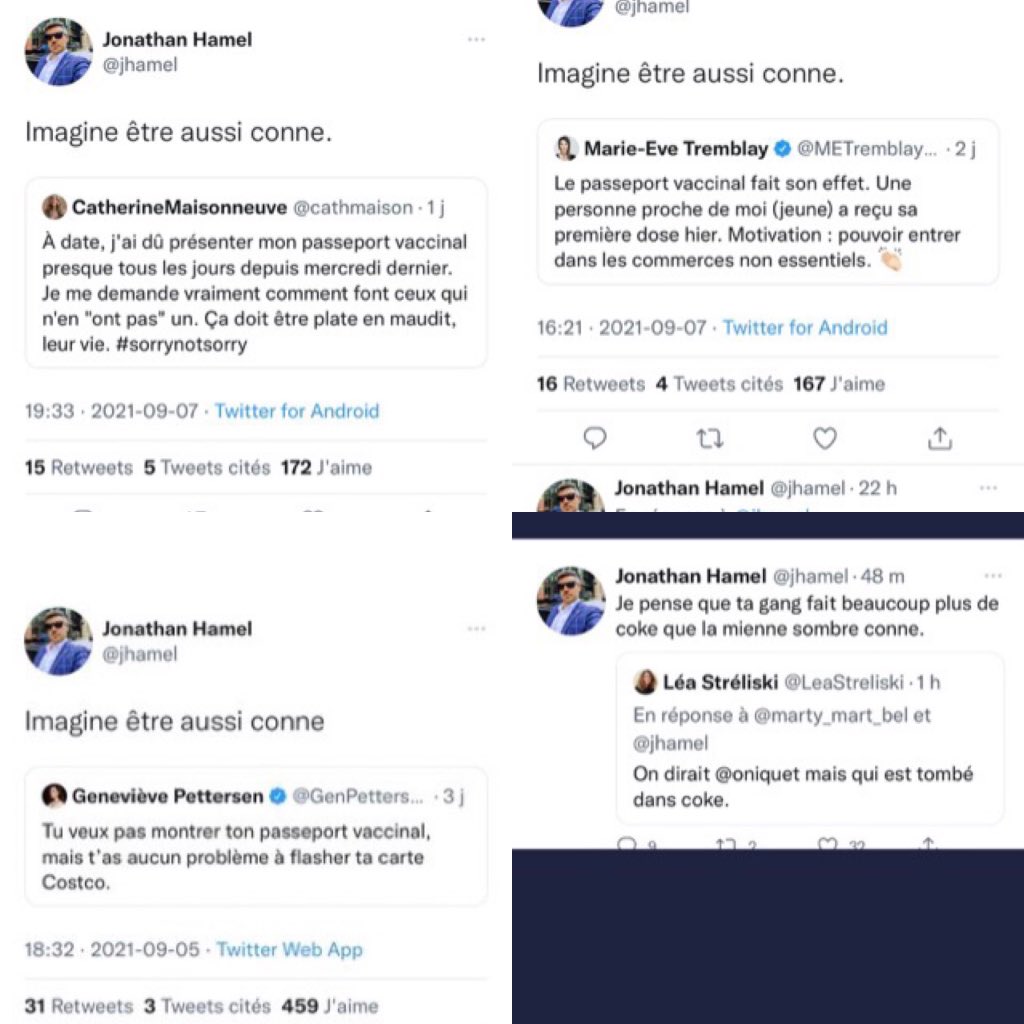Click Twitter for Android link under 19:33 tweet
This screenshot has height=1024, width=1024.
tap(296, 411)
